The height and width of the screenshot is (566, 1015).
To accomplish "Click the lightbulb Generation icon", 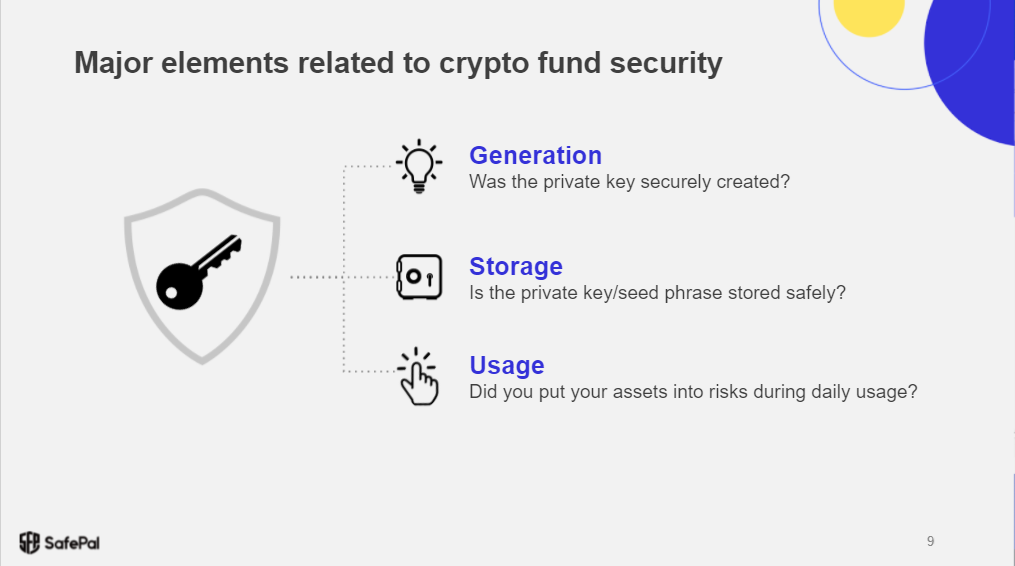I will click(x=419, y=166).
